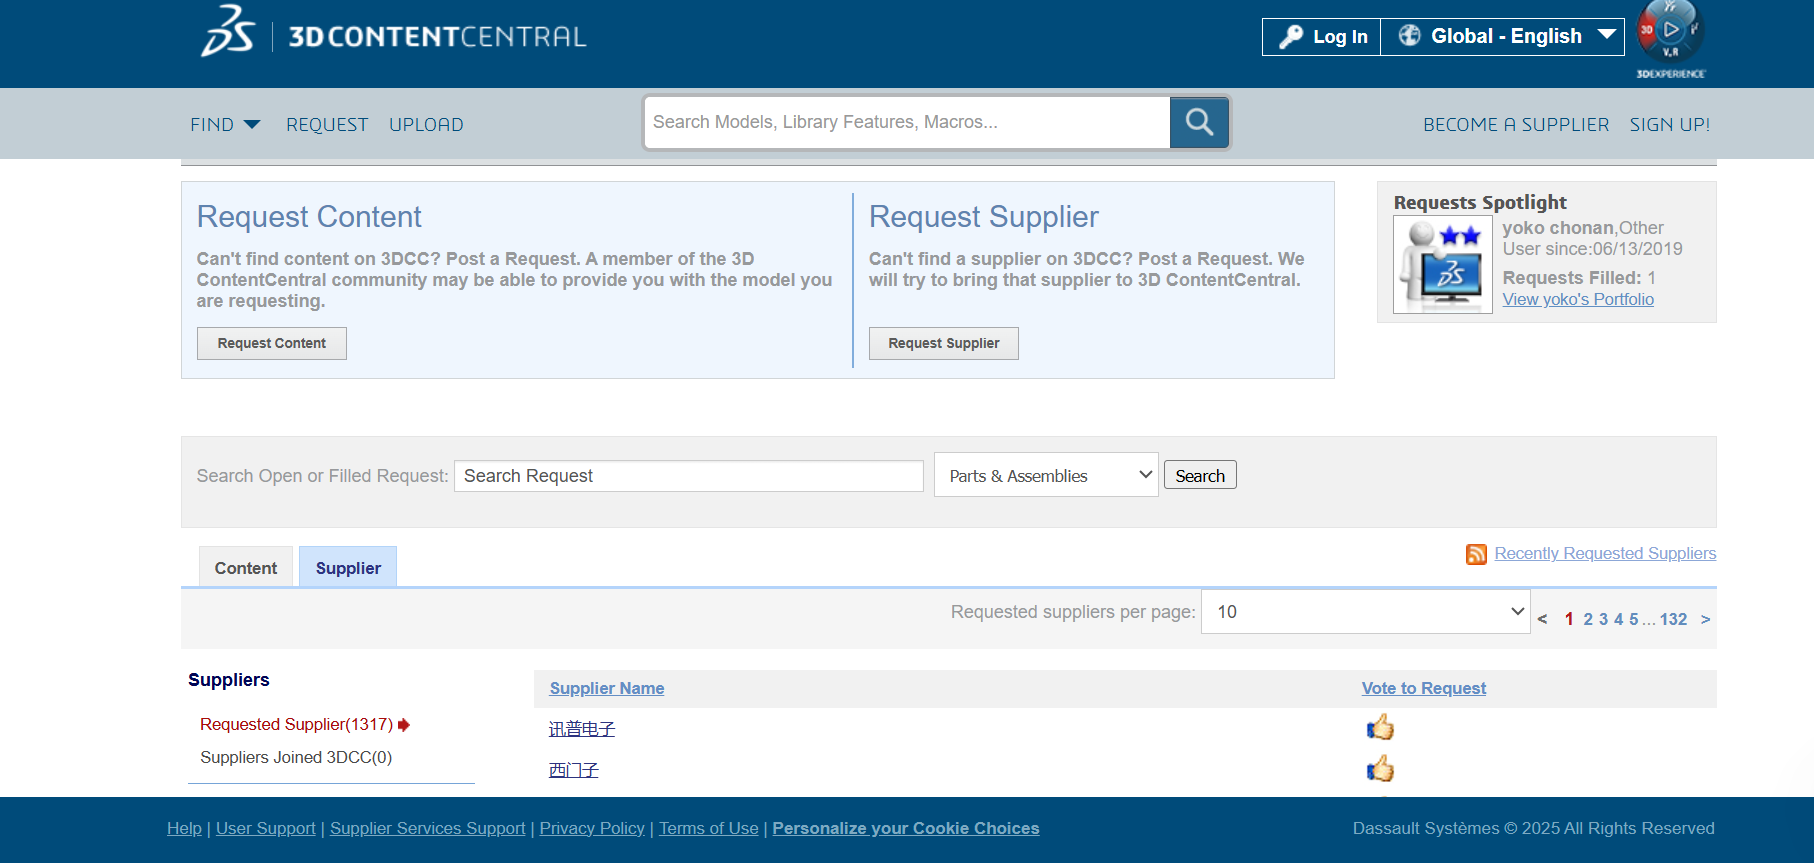The width and height of the screenshot is (1814, 863).
Task: Click the Request Content heading
Action: [x=309, y=217]
